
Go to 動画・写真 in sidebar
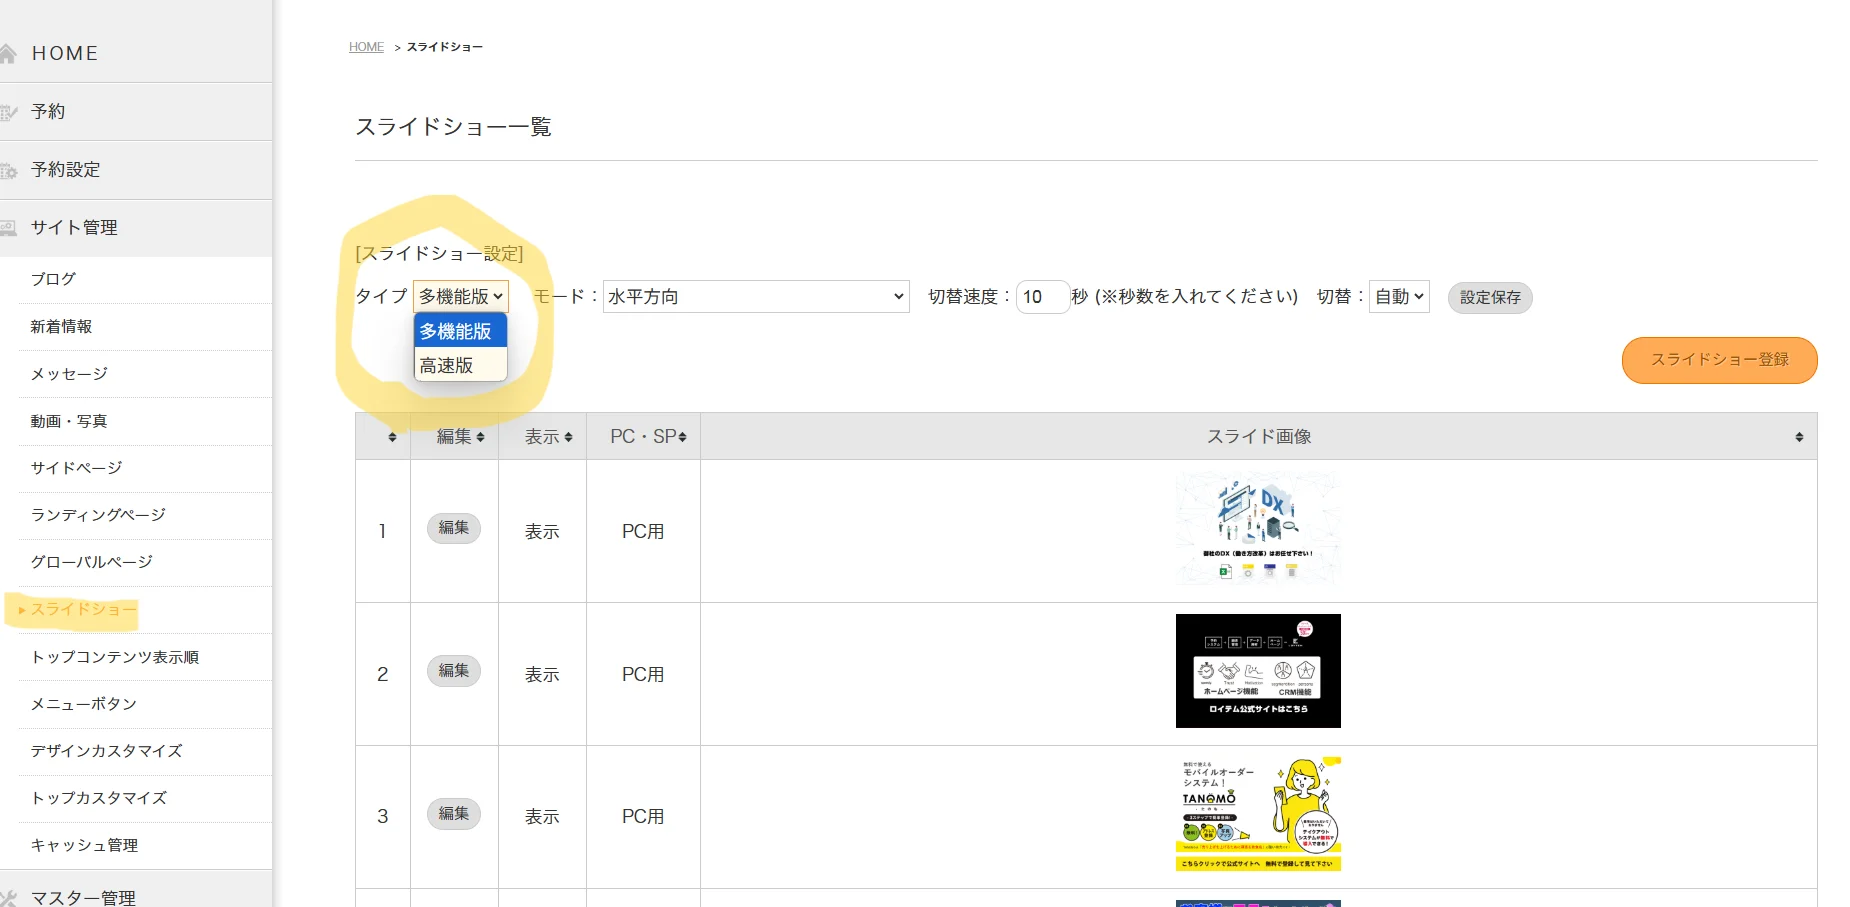point(69,420)
